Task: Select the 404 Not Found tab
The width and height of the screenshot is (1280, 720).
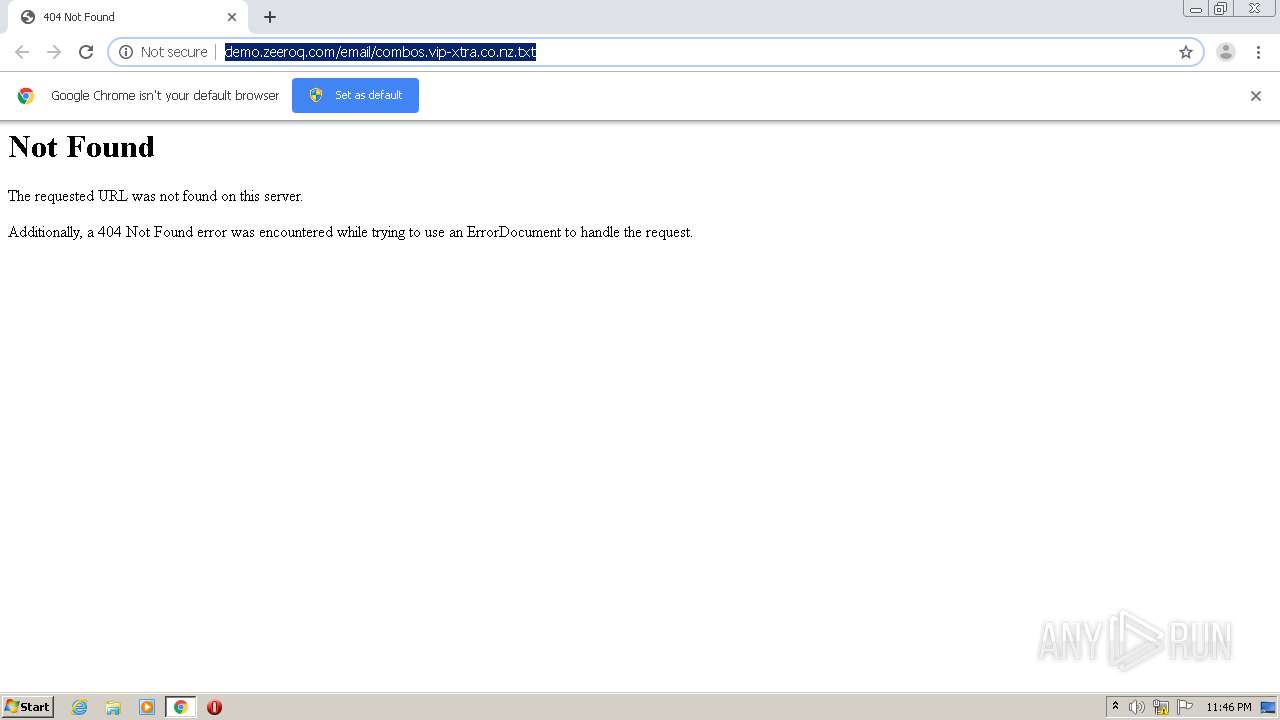Action: 128,17
